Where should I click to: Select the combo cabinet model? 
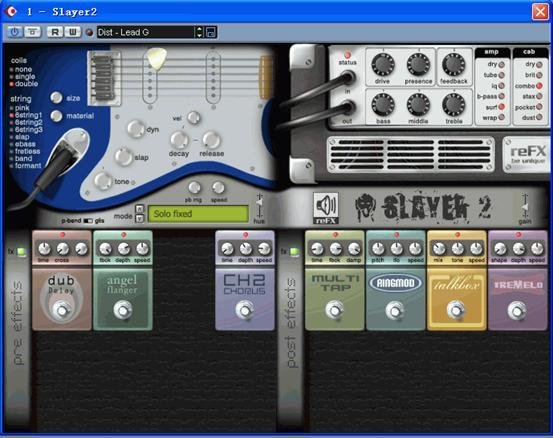(529, 86)
